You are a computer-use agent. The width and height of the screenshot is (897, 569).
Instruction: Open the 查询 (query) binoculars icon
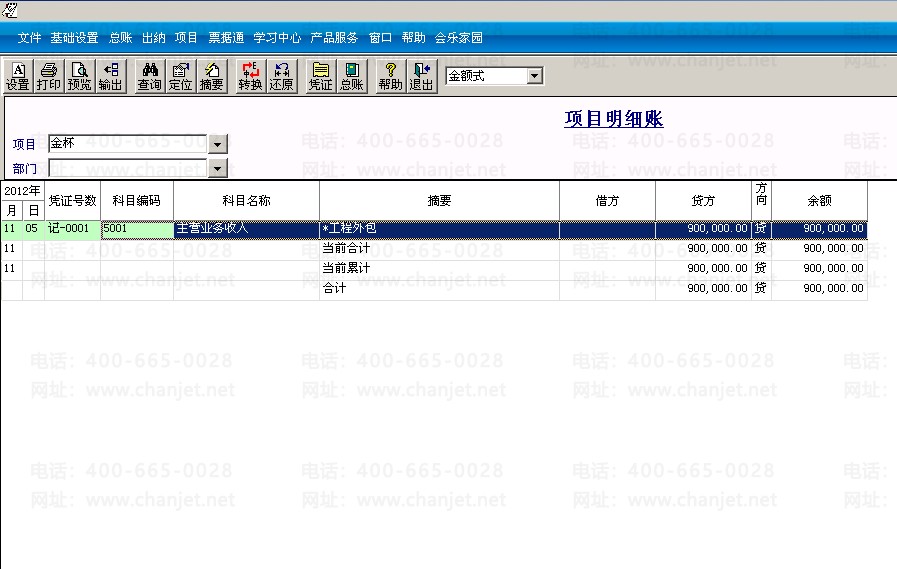tap(149, 76)
